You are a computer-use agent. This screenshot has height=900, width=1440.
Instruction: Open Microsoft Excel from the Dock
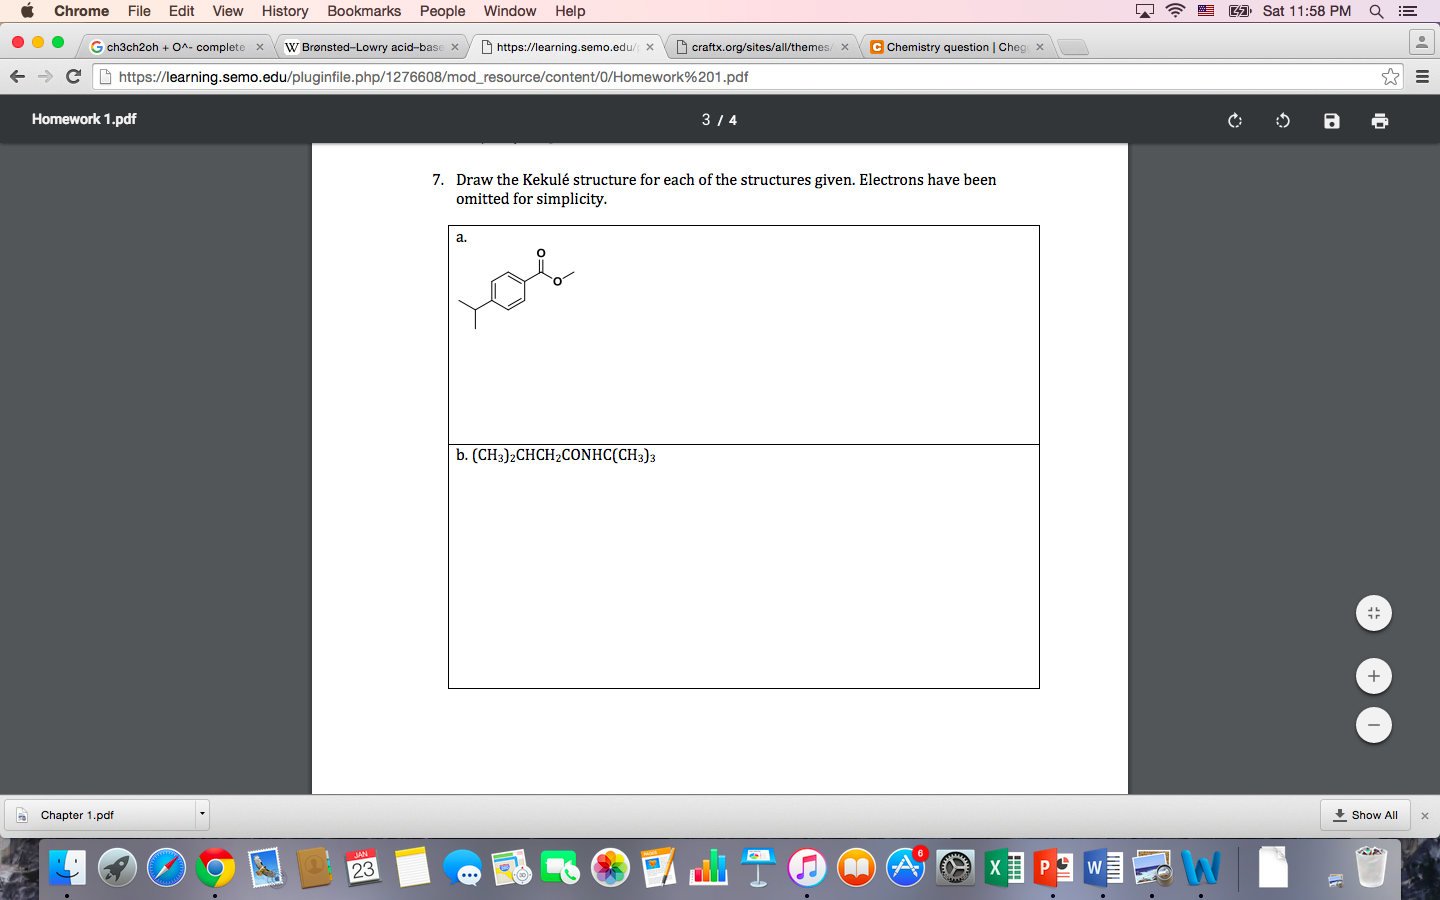pyautogui.click(x=1006, y=869)
